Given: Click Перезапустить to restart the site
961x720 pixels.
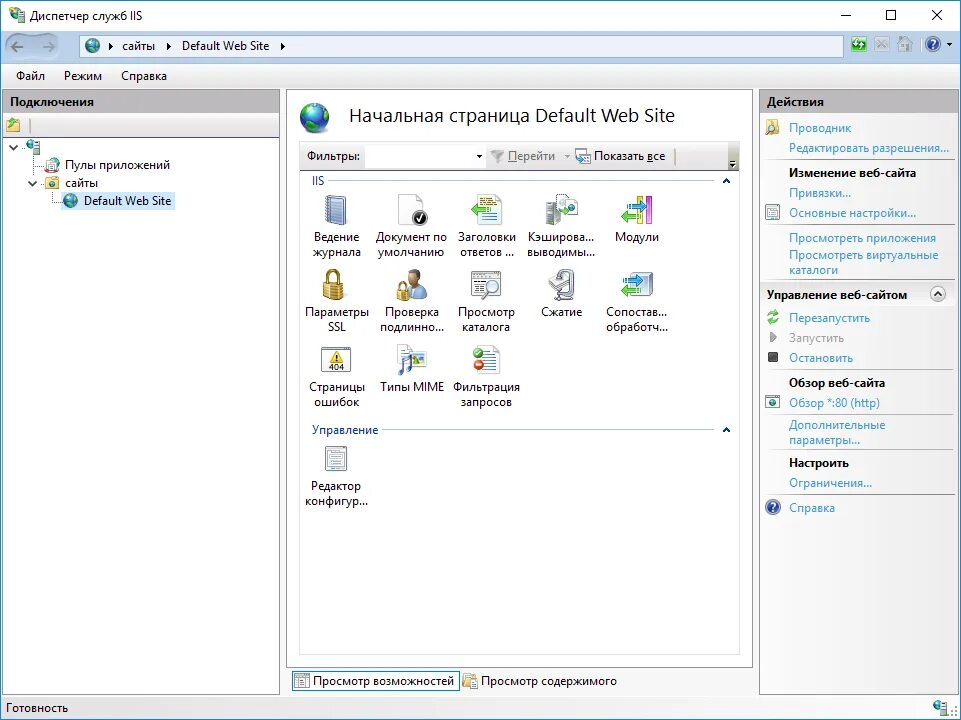Looking at the screenshot, I should [x=829, y=318].
